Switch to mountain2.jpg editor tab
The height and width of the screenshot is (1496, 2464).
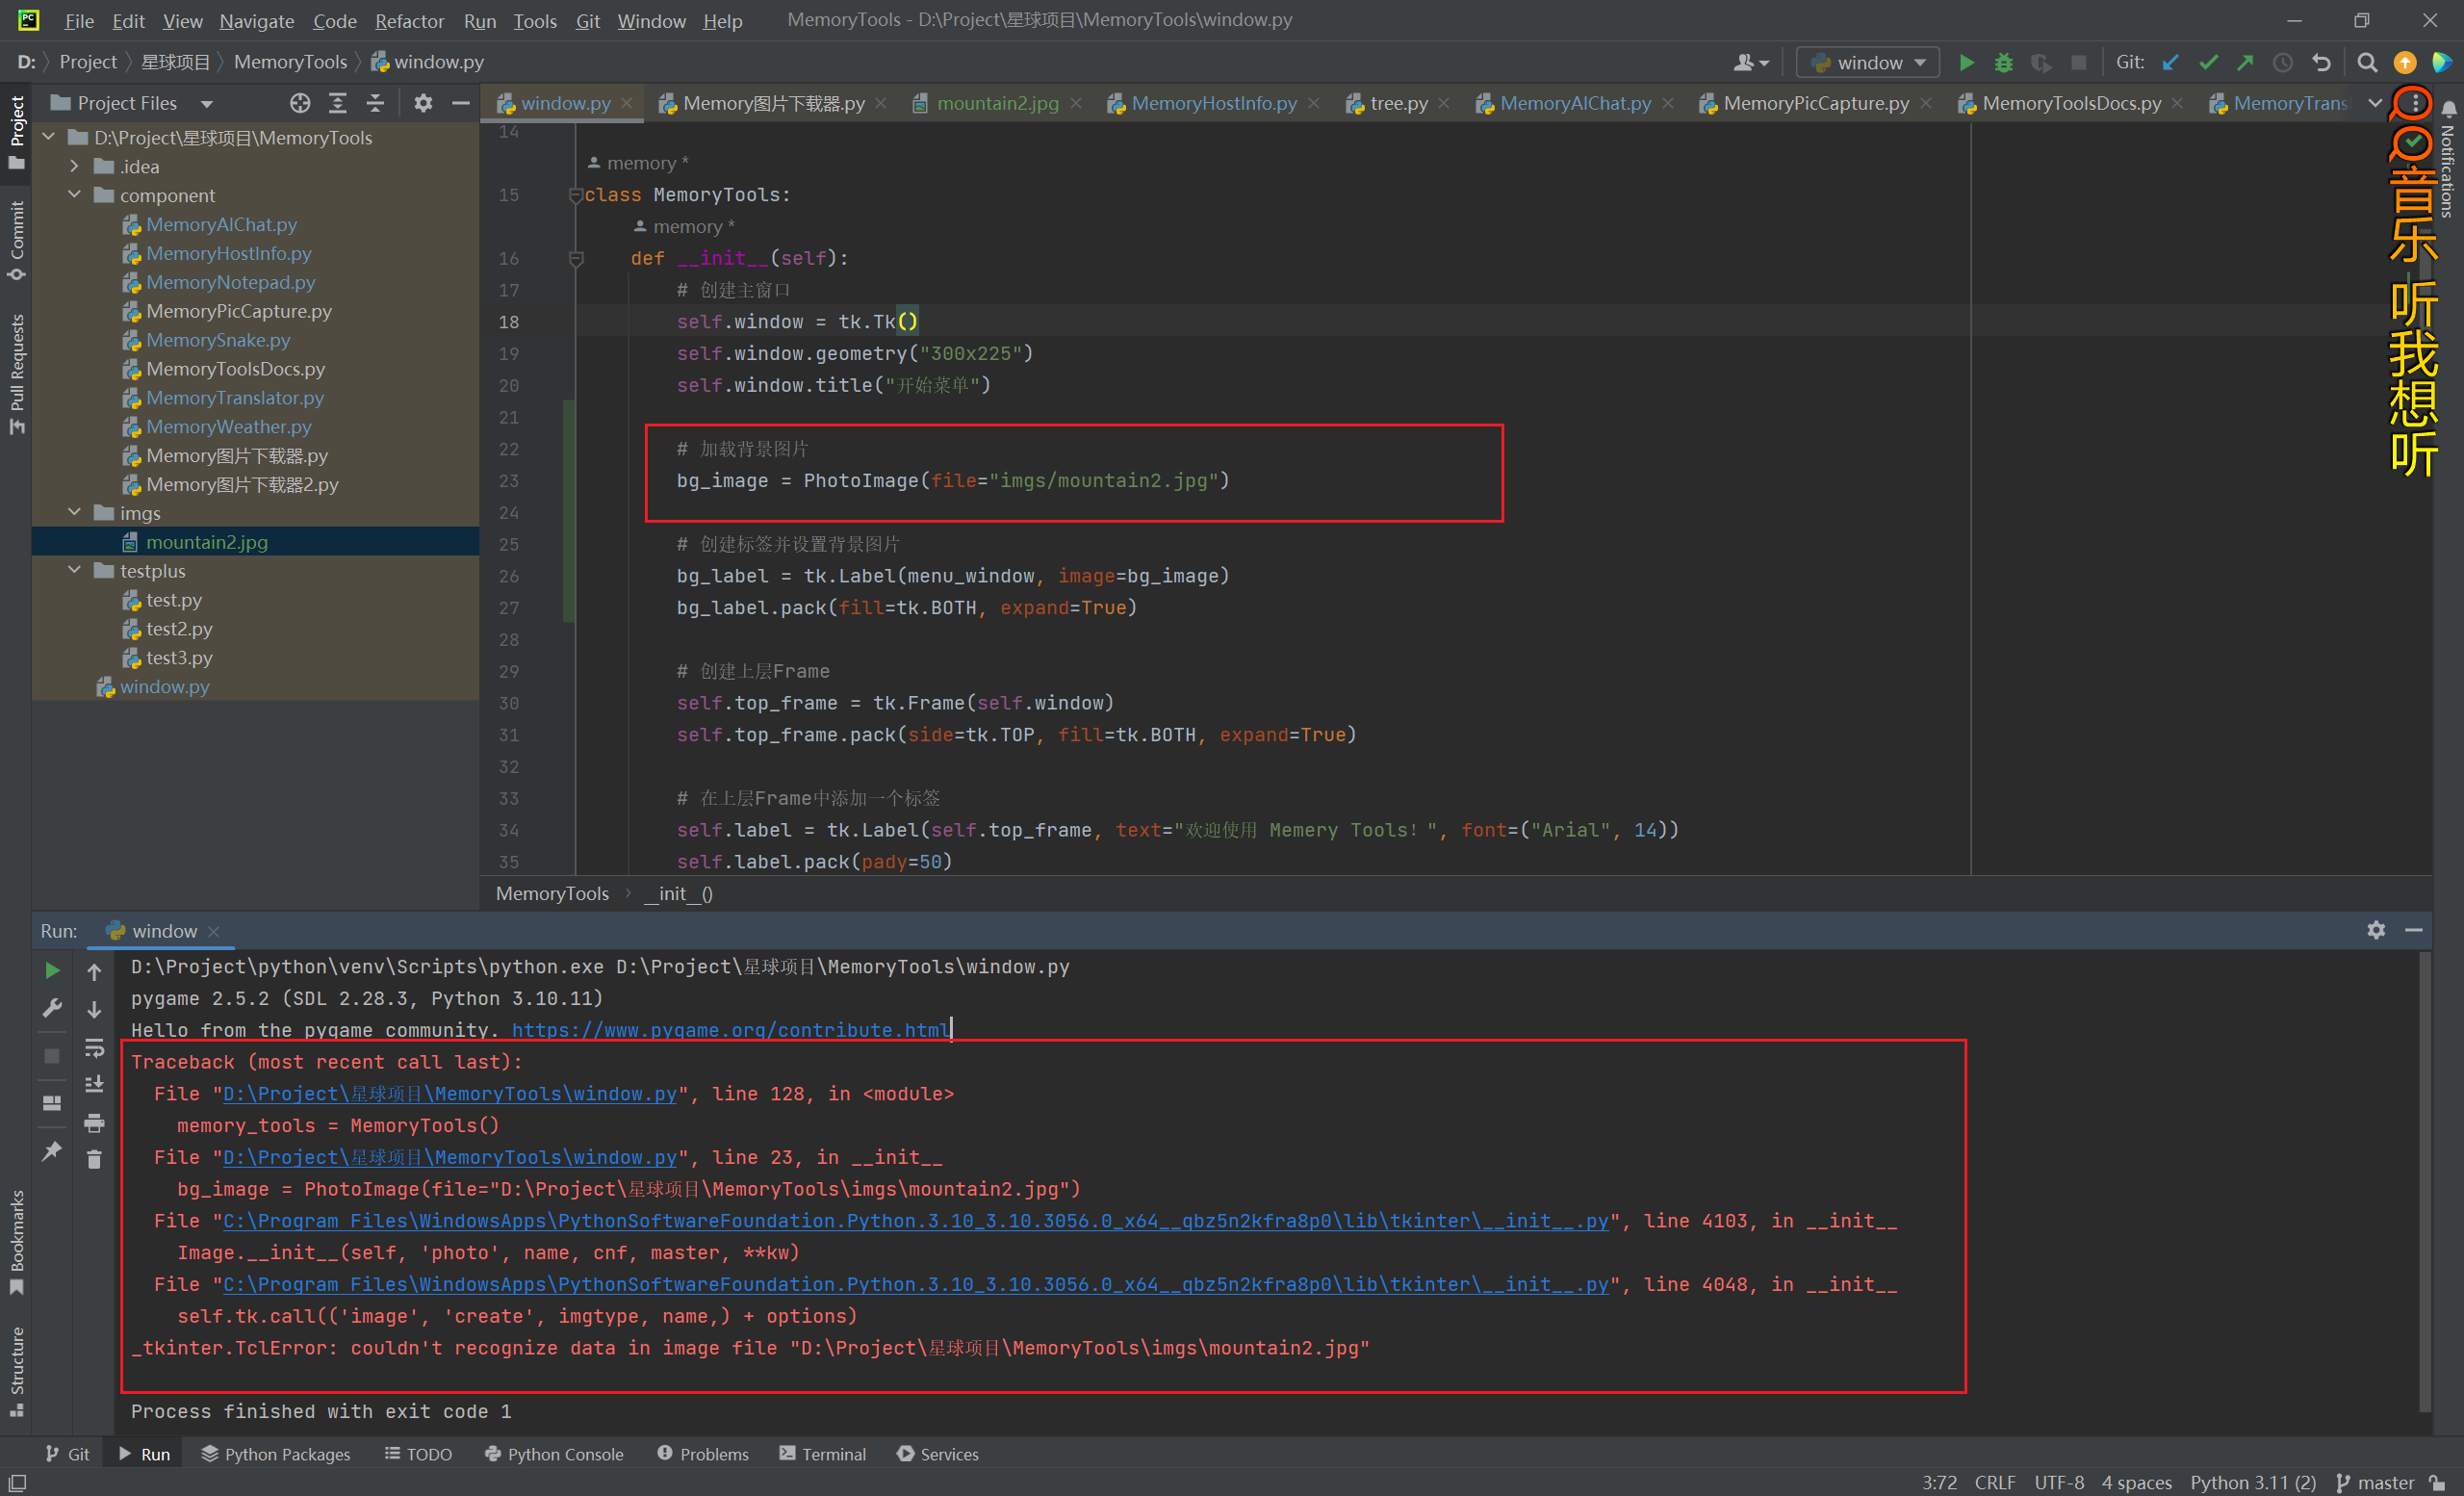(x=996, y=103)
